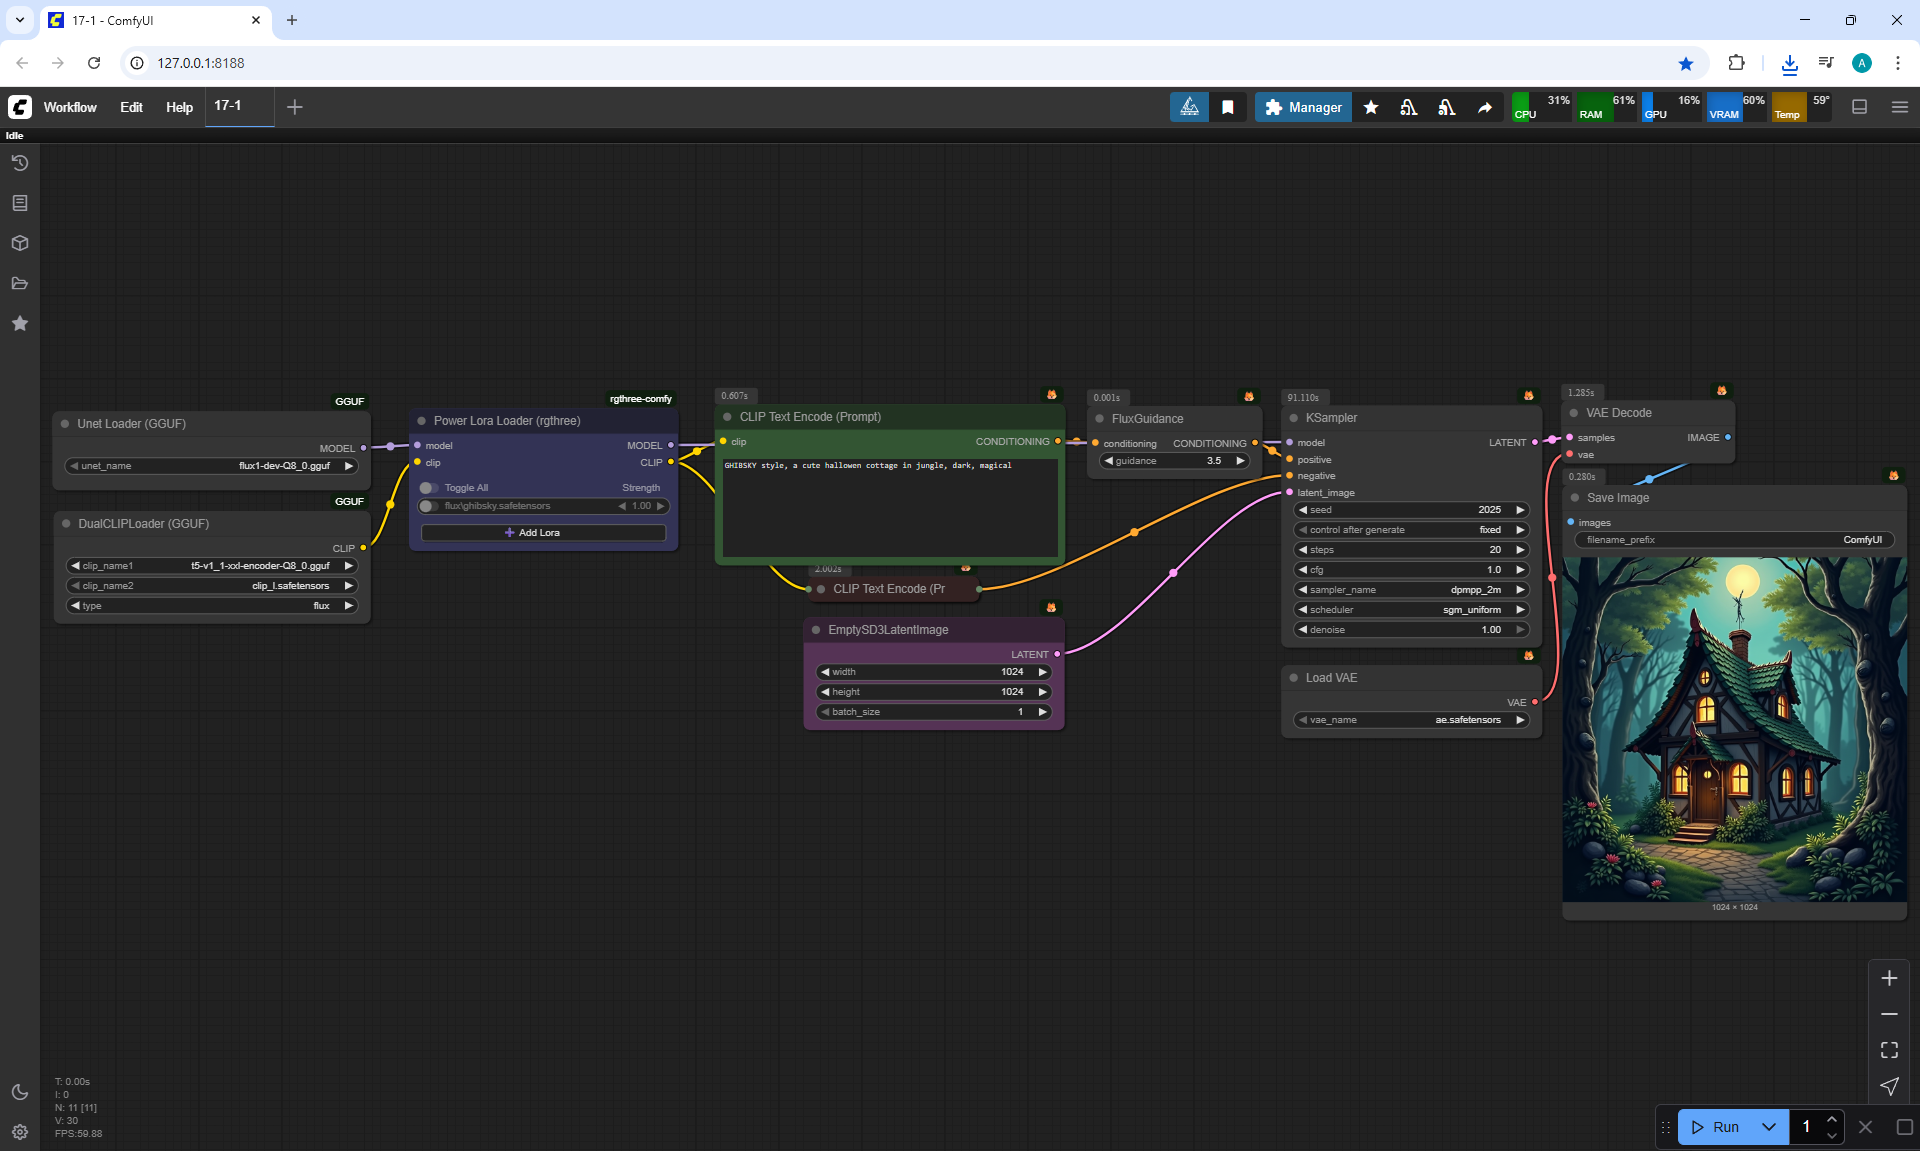
Task: Click fit view icon on canvas
Action: (x=1889, y=1050)
